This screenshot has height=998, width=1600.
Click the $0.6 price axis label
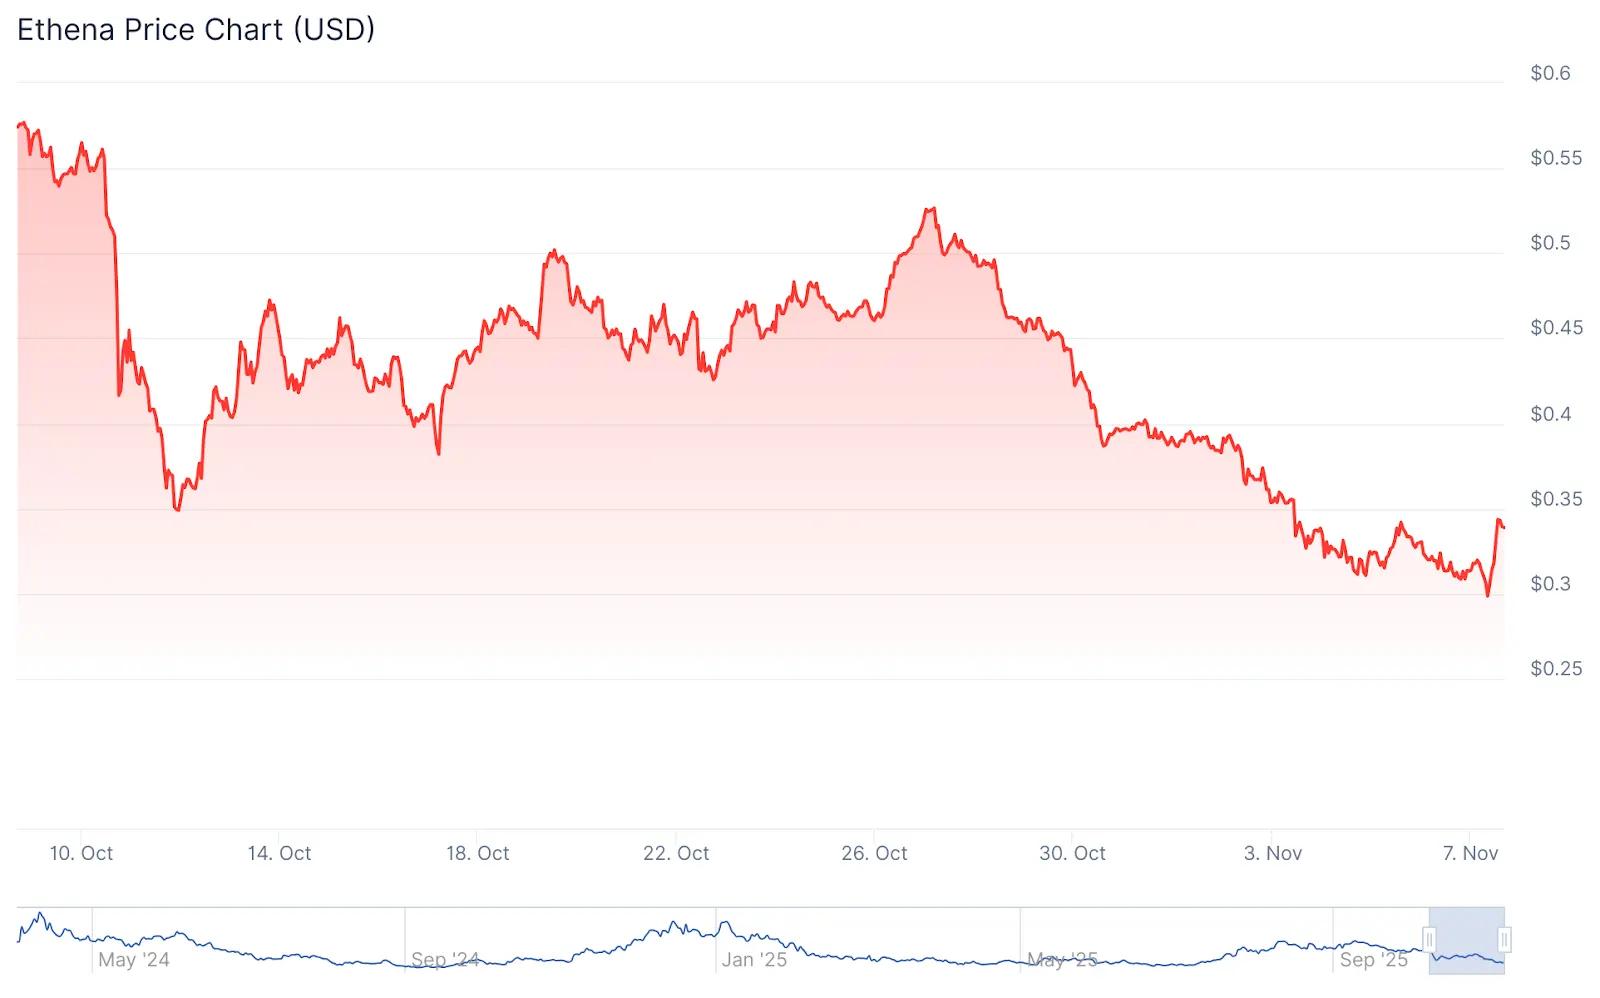tap(1550, 73)
